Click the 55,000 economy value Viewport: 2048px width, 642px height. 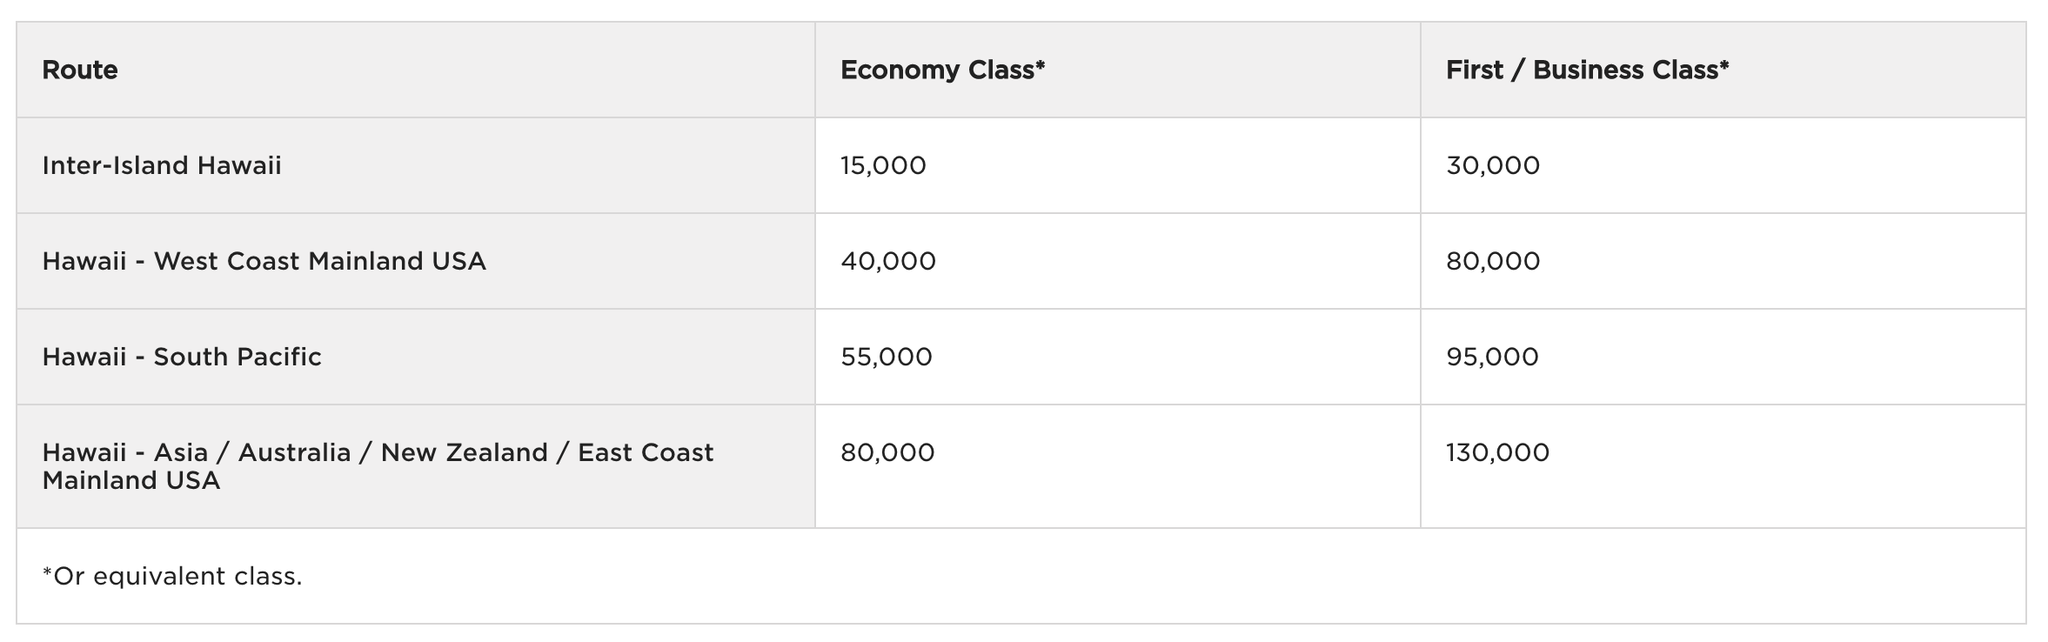click(886, 357)
